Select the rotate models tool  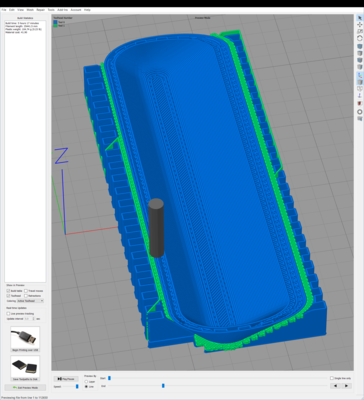point(360,38)
